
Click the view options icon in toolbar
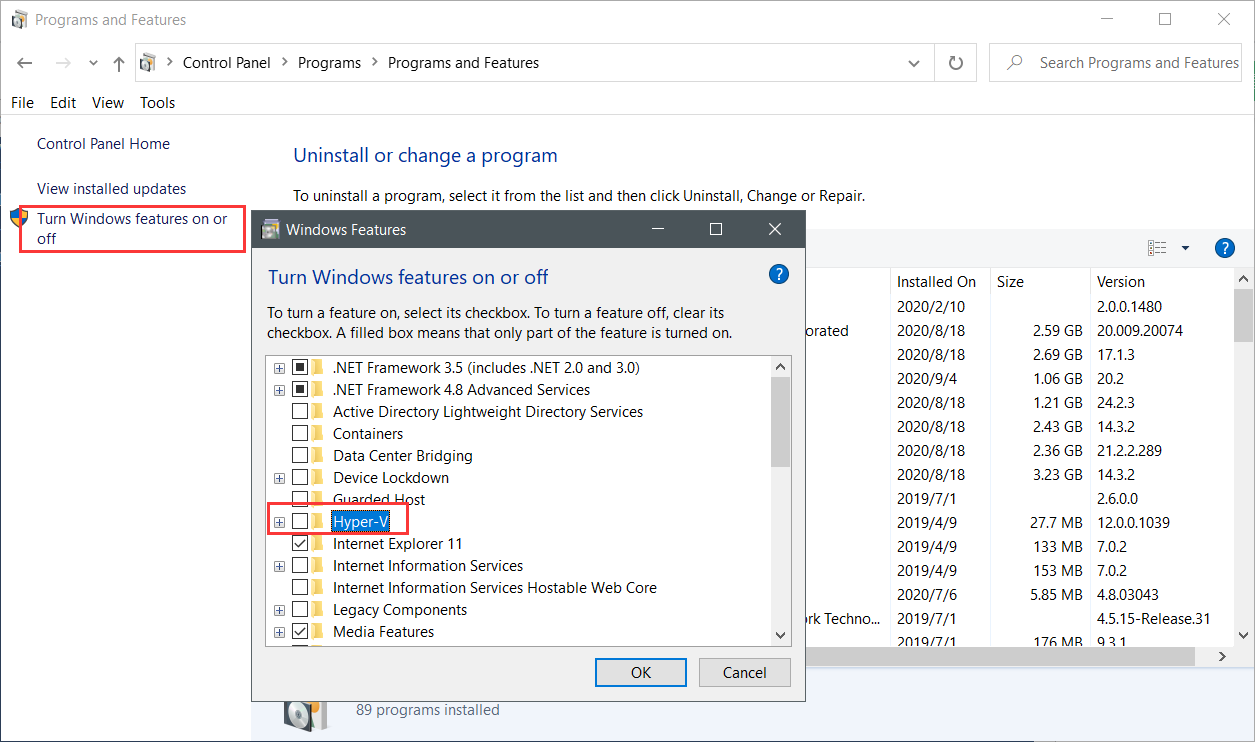click(x=1157, y=248)
